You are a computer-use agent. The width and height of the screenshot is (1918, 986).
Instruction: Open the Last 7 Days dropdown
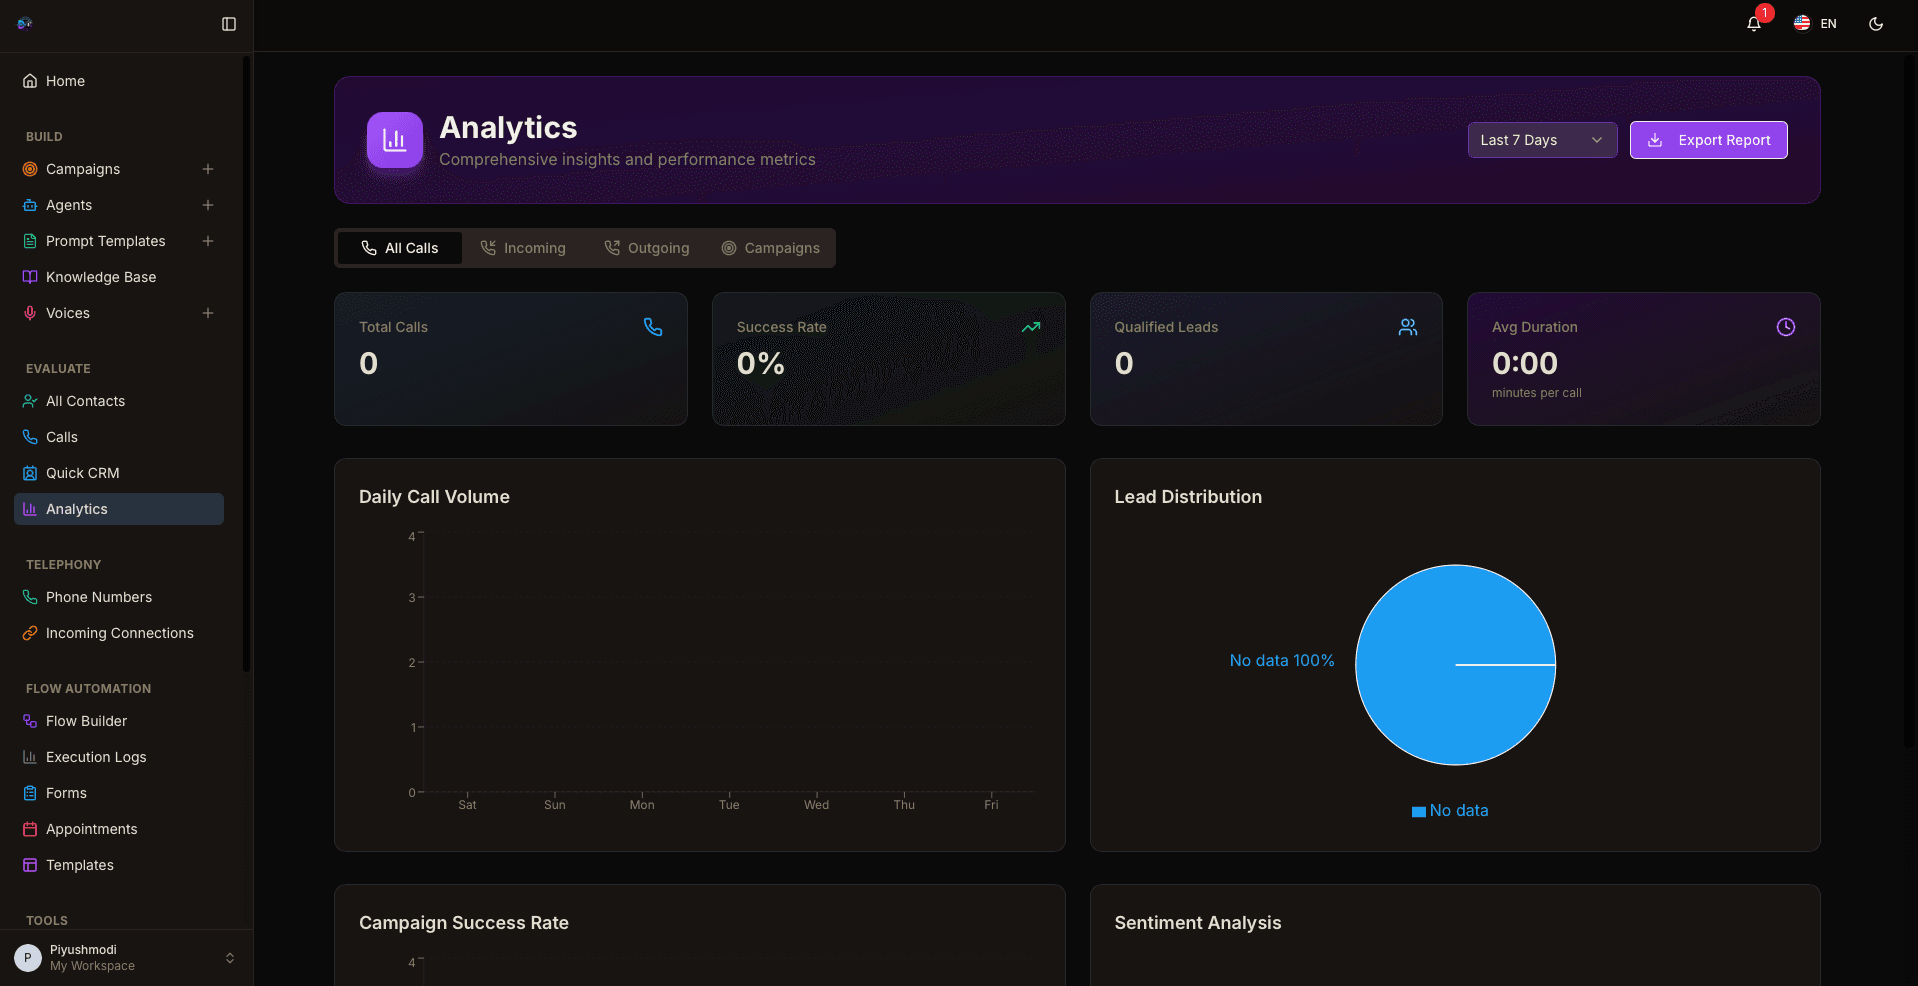(x=1541, y=140)
